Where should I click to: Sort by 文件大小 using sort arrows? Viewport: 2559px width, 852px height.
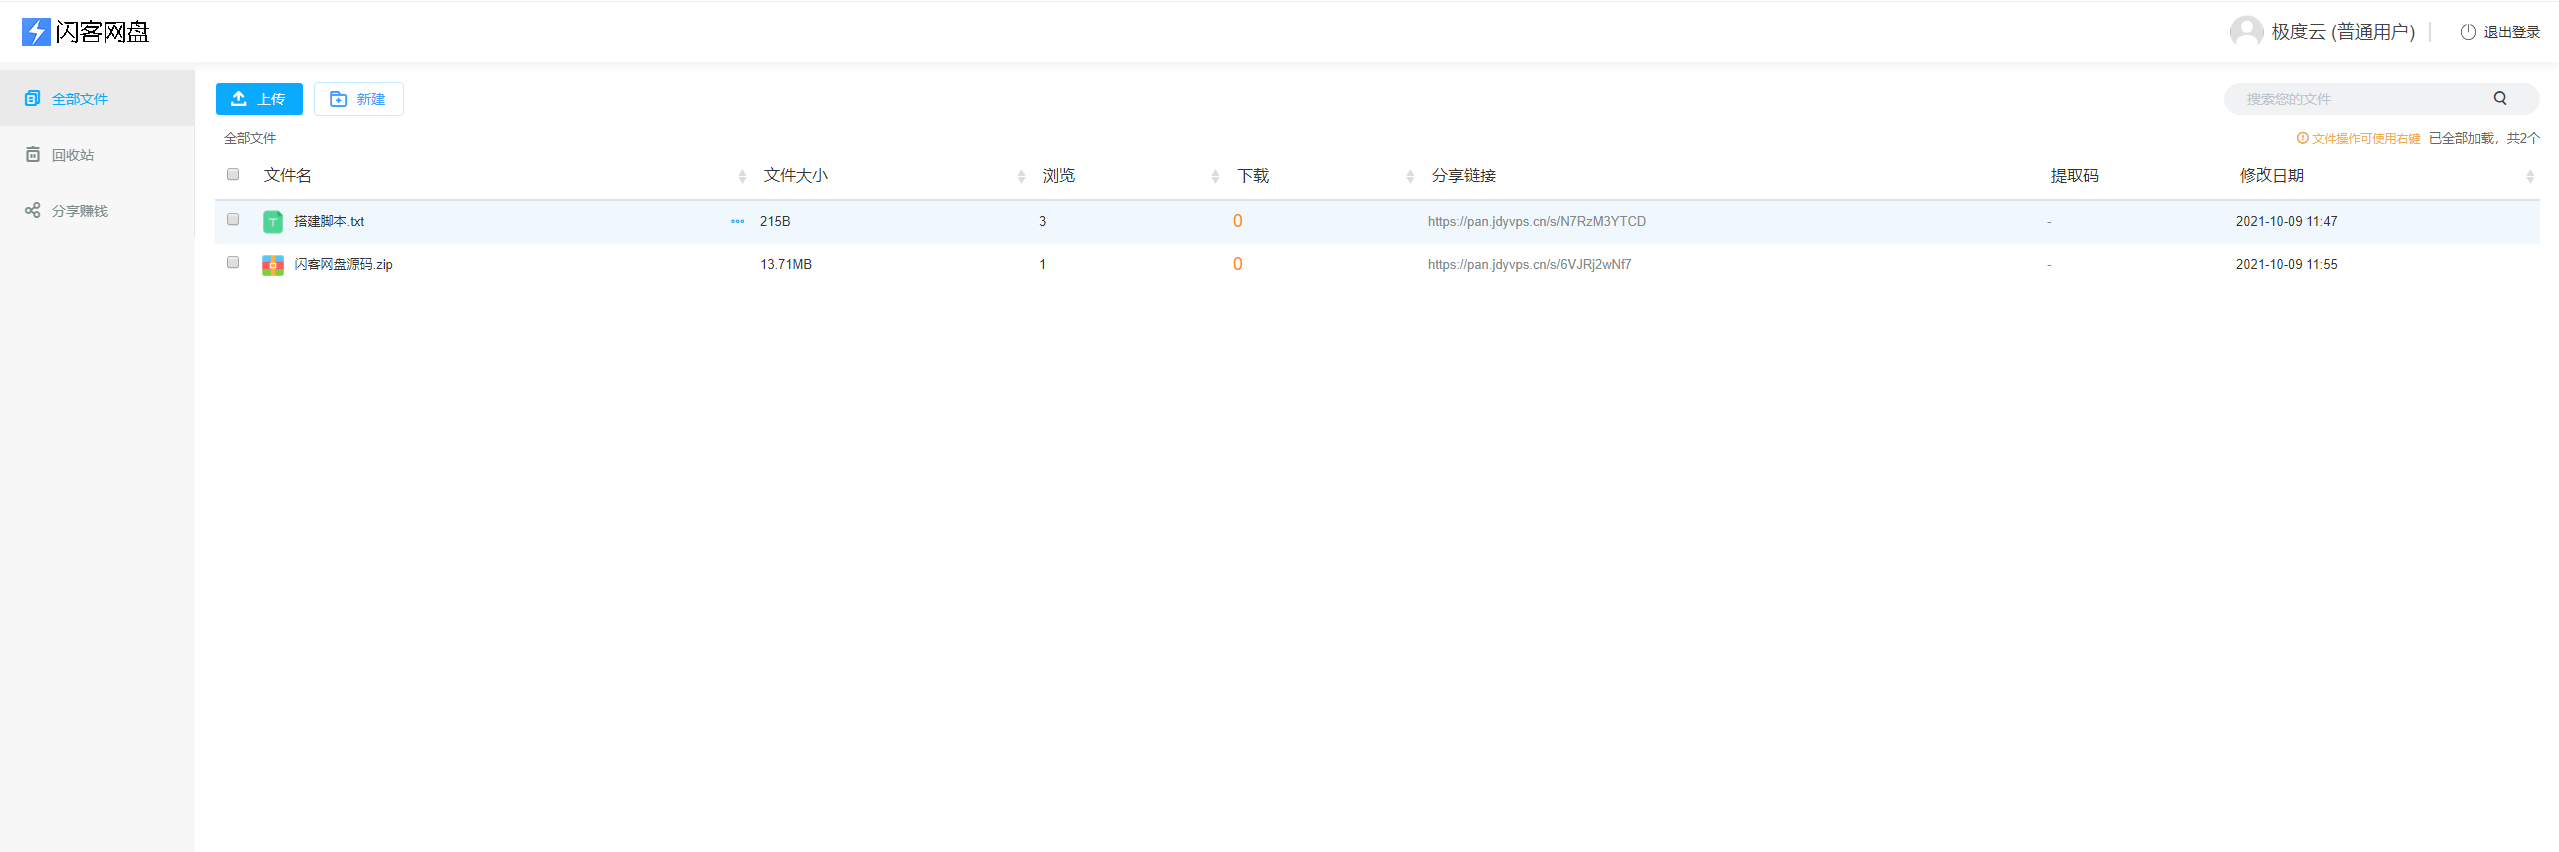point(1021,177)
